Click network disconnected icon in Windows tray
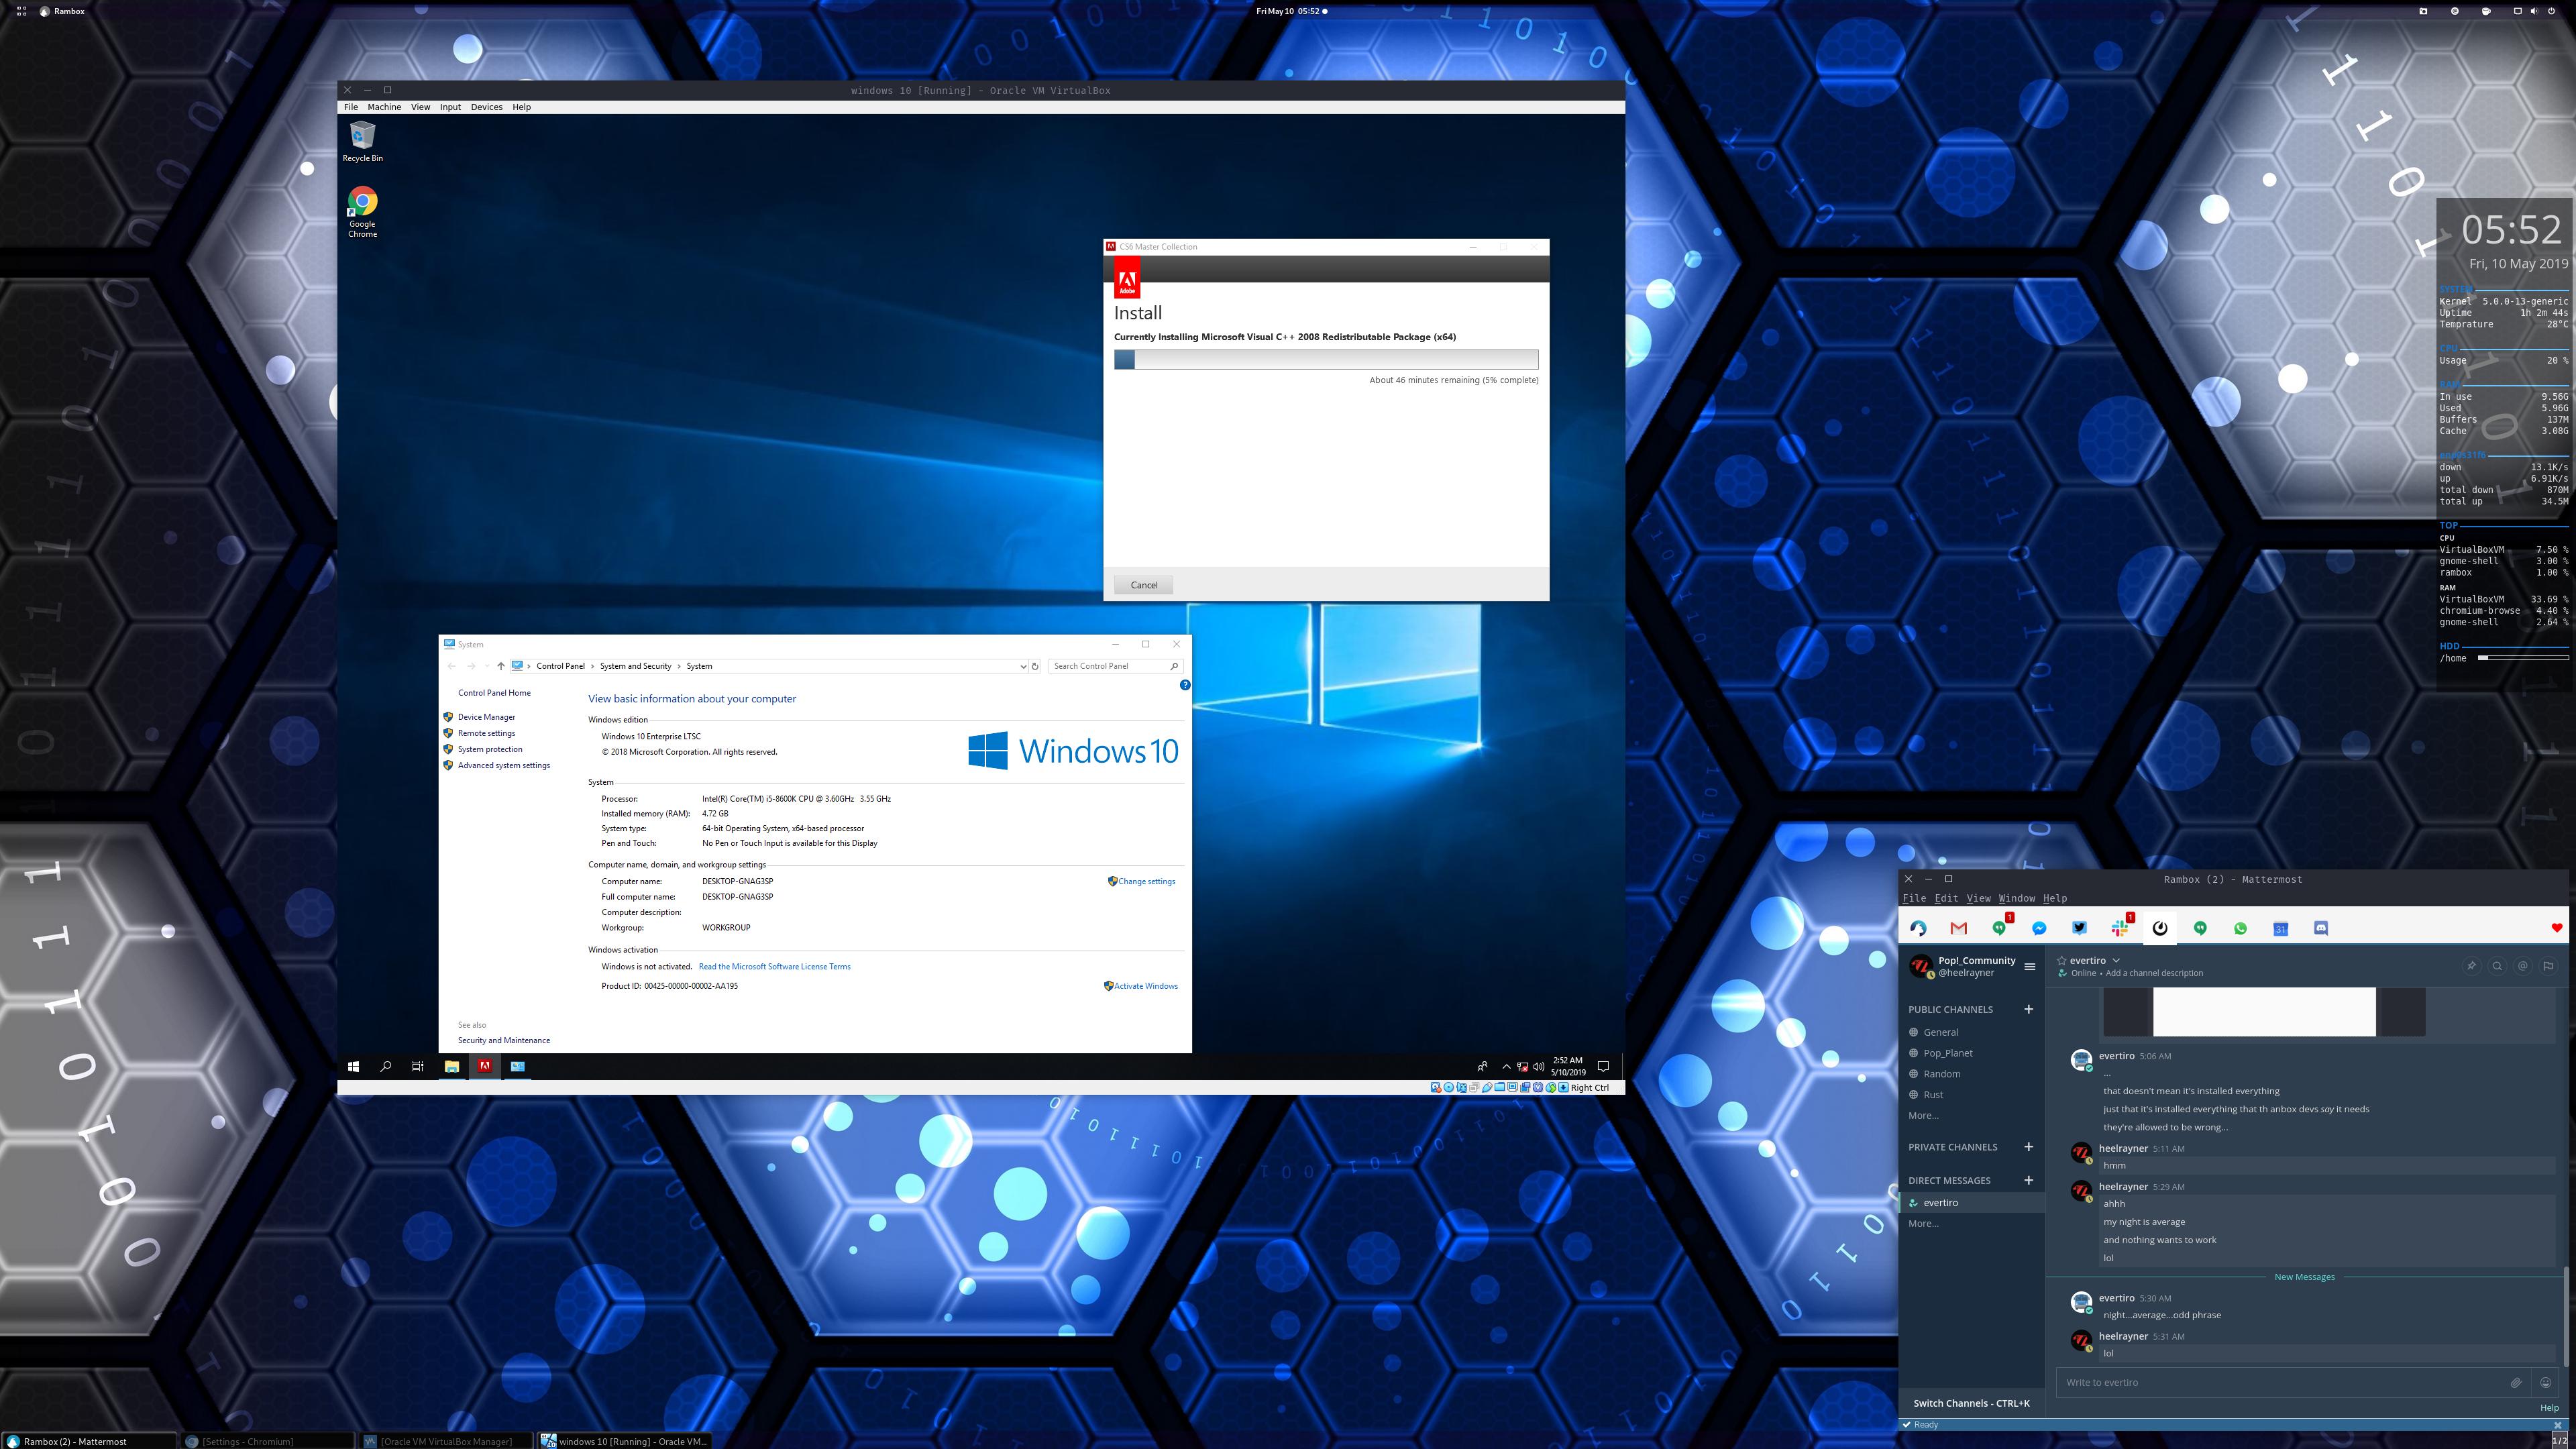 (x=1522, y=1067)
